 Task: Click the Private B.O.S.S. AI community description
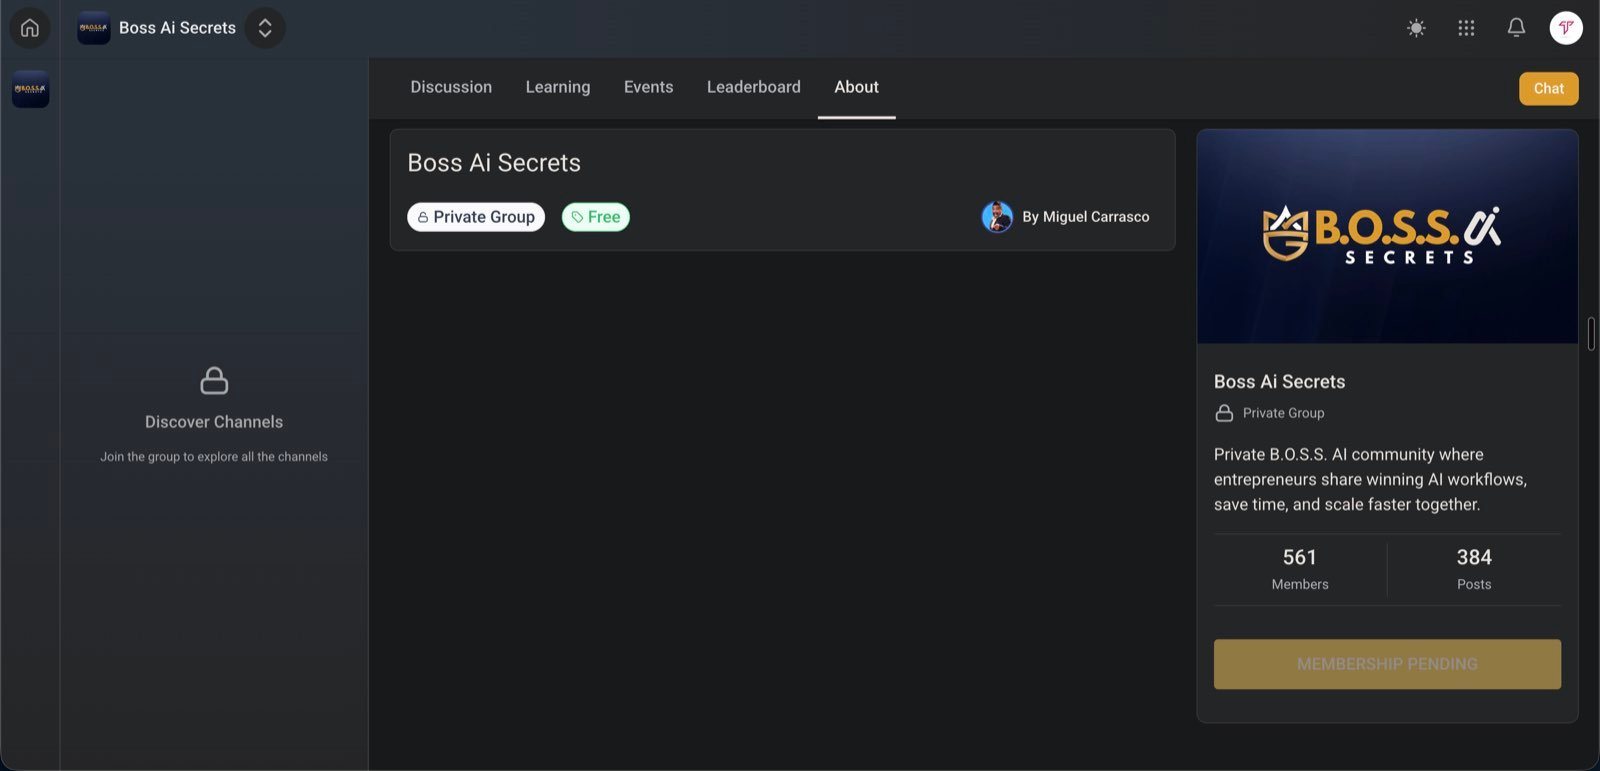pyautogui.click(x=1370, y=479)
